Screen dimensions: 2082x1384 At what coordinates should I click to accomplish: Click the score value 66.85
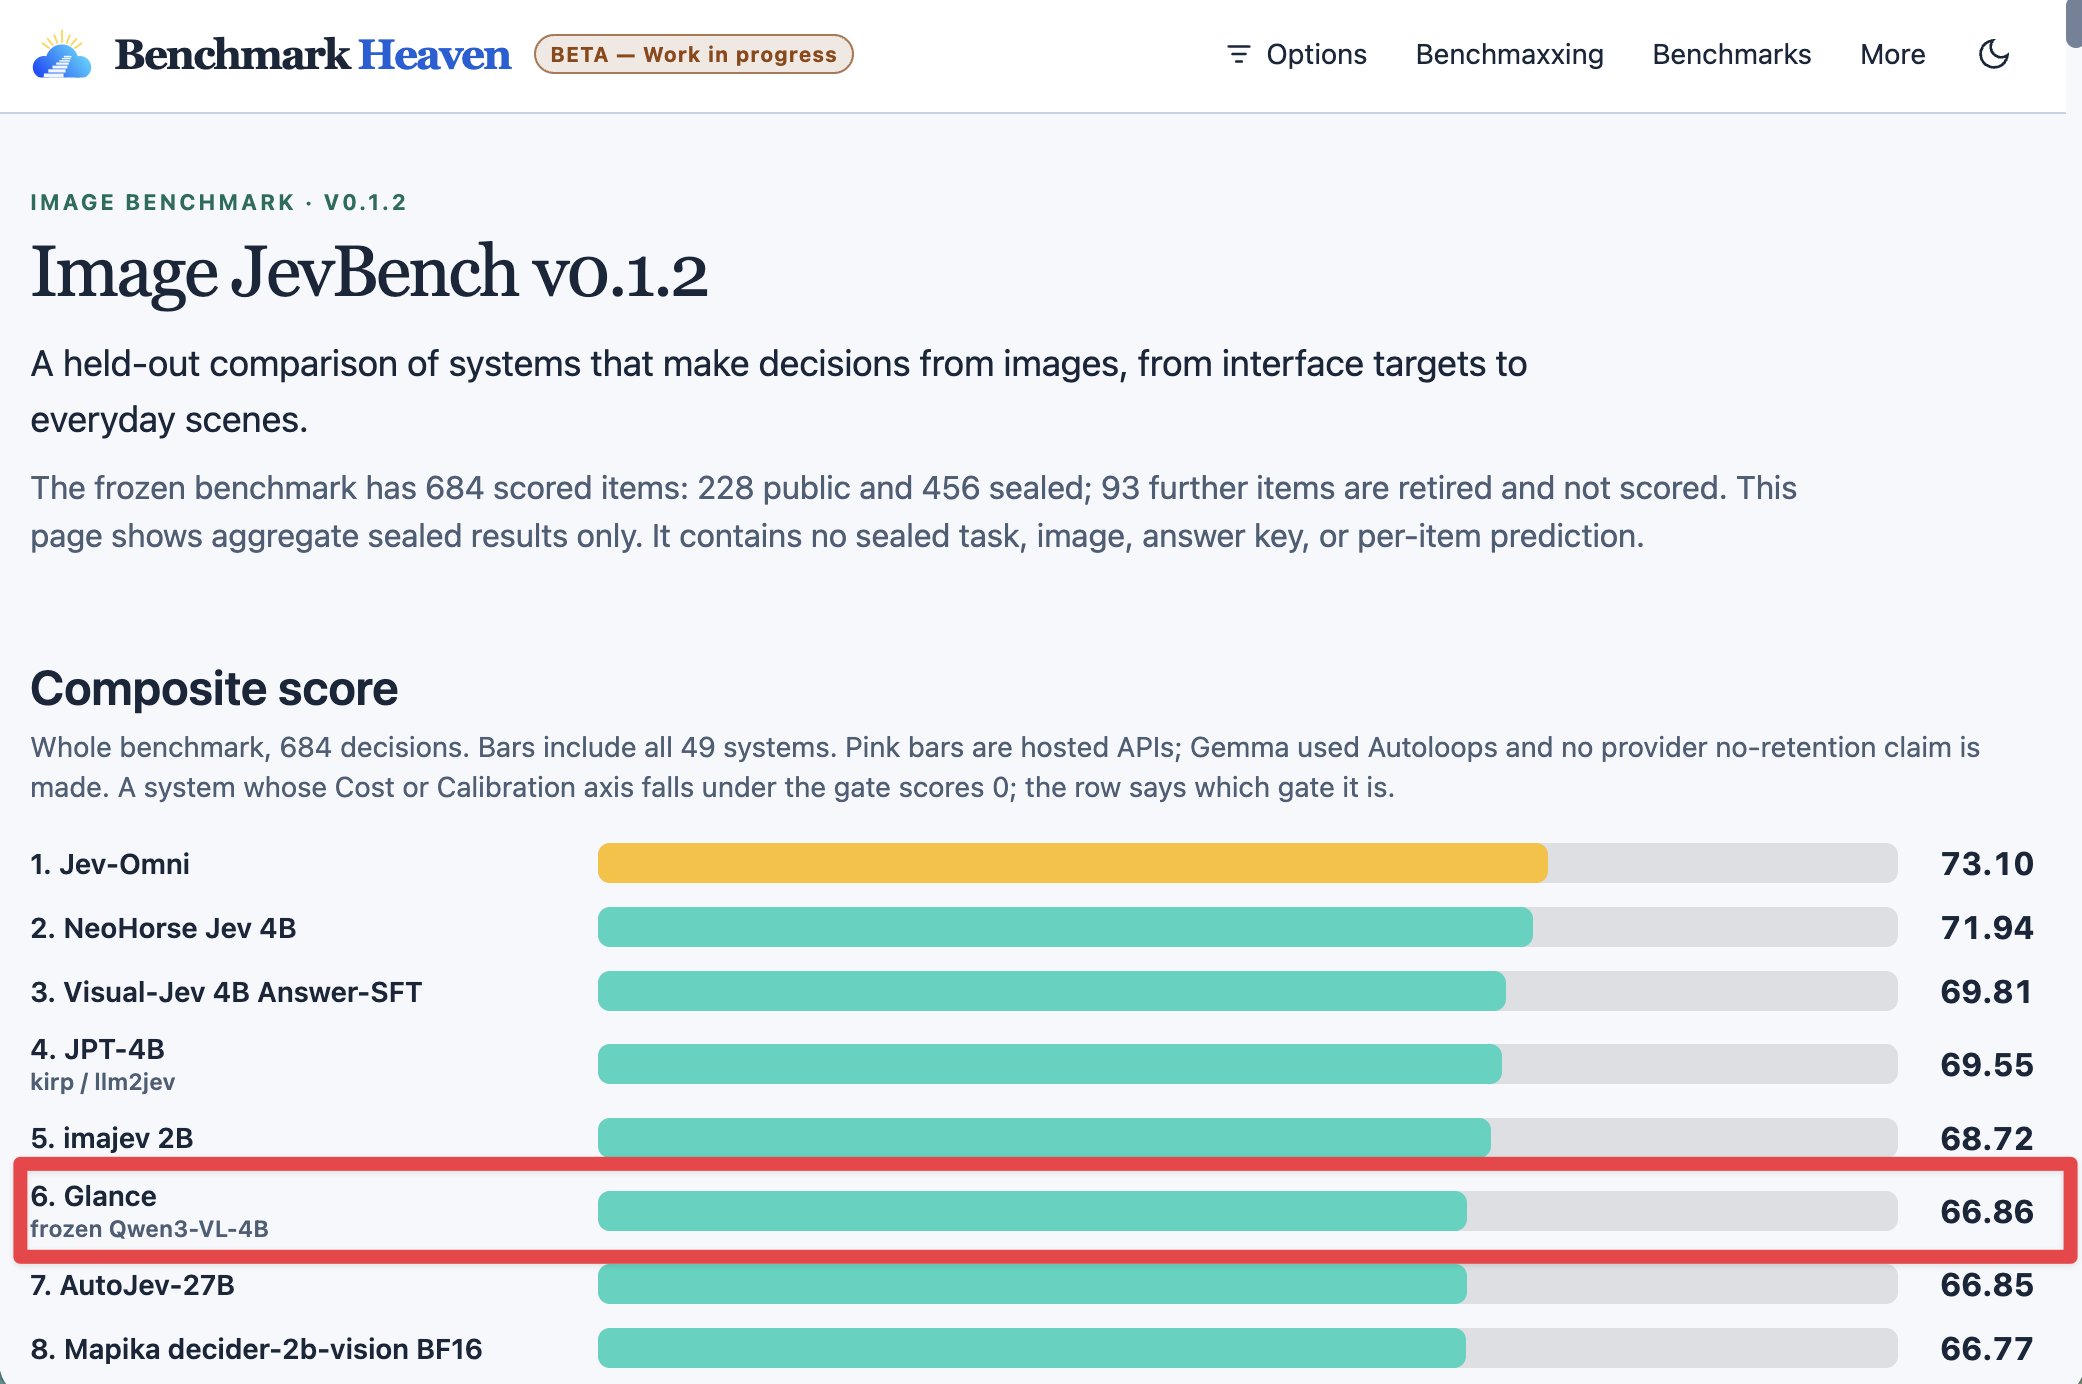(1987, 1285)
